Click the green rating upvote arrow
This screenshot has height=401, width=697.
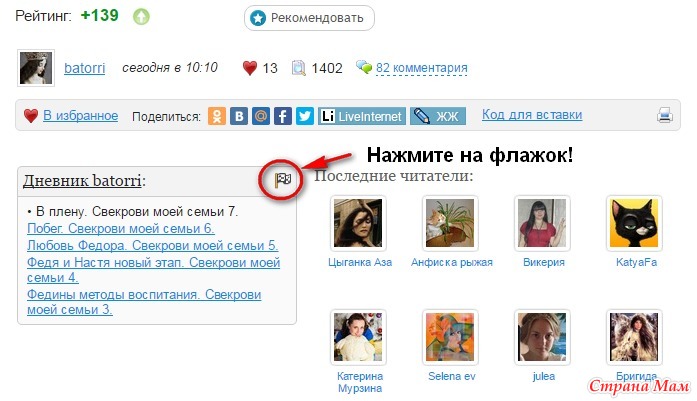tap(141, 17)
